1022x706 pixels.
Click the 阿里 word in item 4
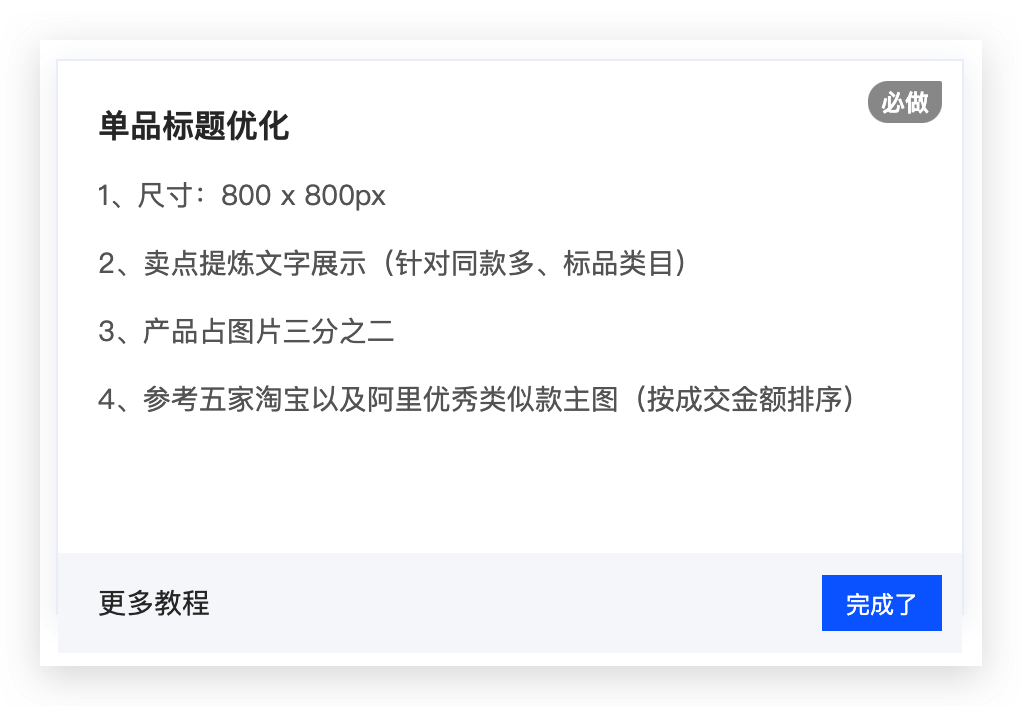click(394, 399)
